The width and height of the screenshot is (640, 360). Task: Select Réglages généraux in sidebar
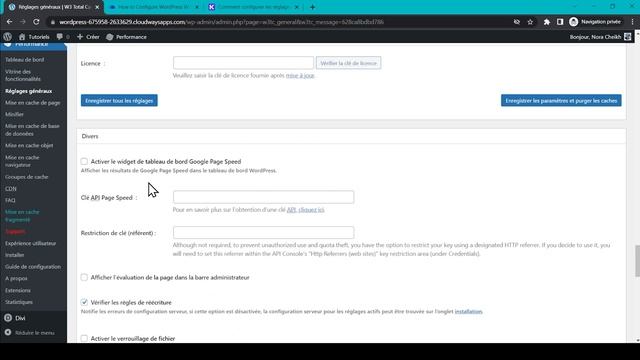point(29,91)
